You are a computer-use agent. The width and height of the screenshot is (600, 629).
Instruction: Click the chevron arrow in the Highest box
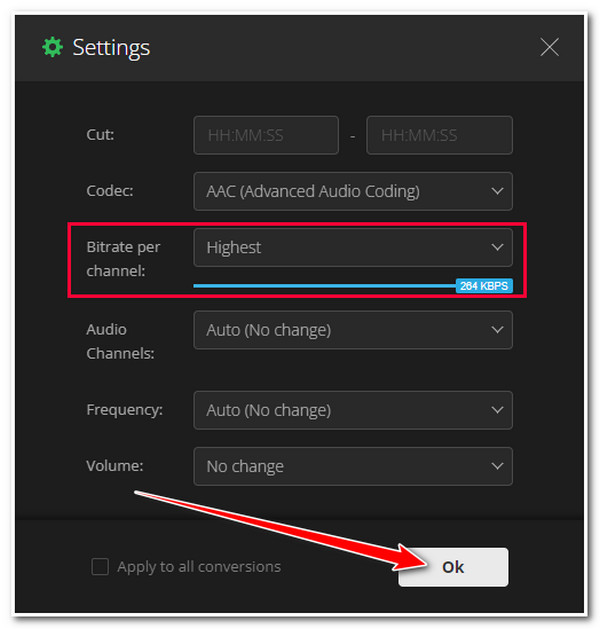(497, 248)
